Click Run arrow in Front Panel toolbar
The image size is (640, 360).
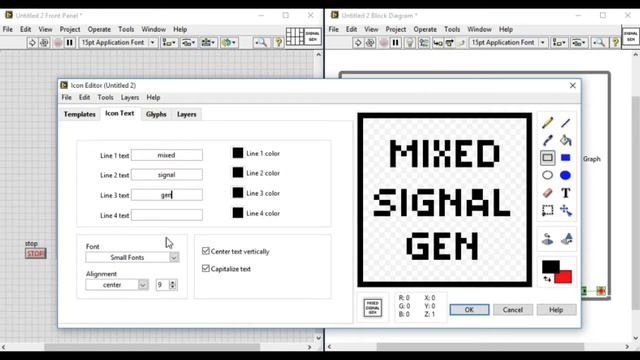click(32, 42)
